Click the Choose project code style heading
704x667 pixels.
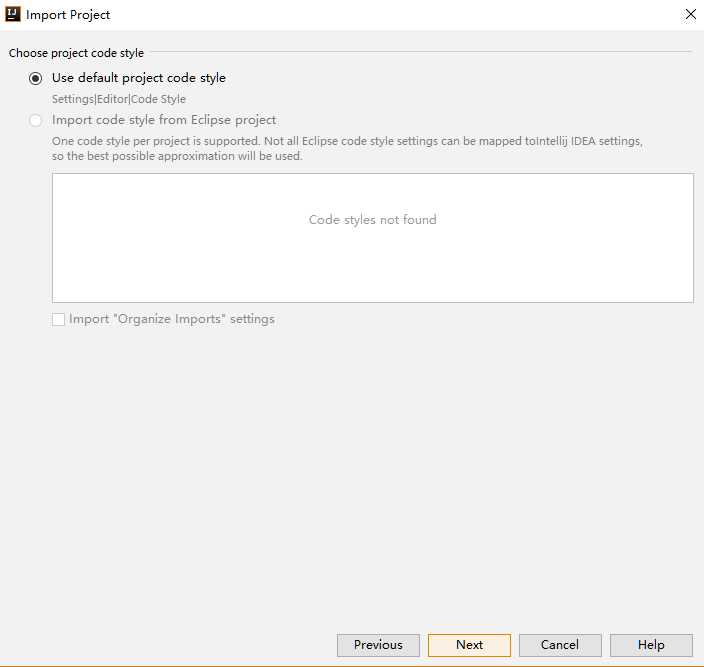pyautogui.click(x=76, y=53)
